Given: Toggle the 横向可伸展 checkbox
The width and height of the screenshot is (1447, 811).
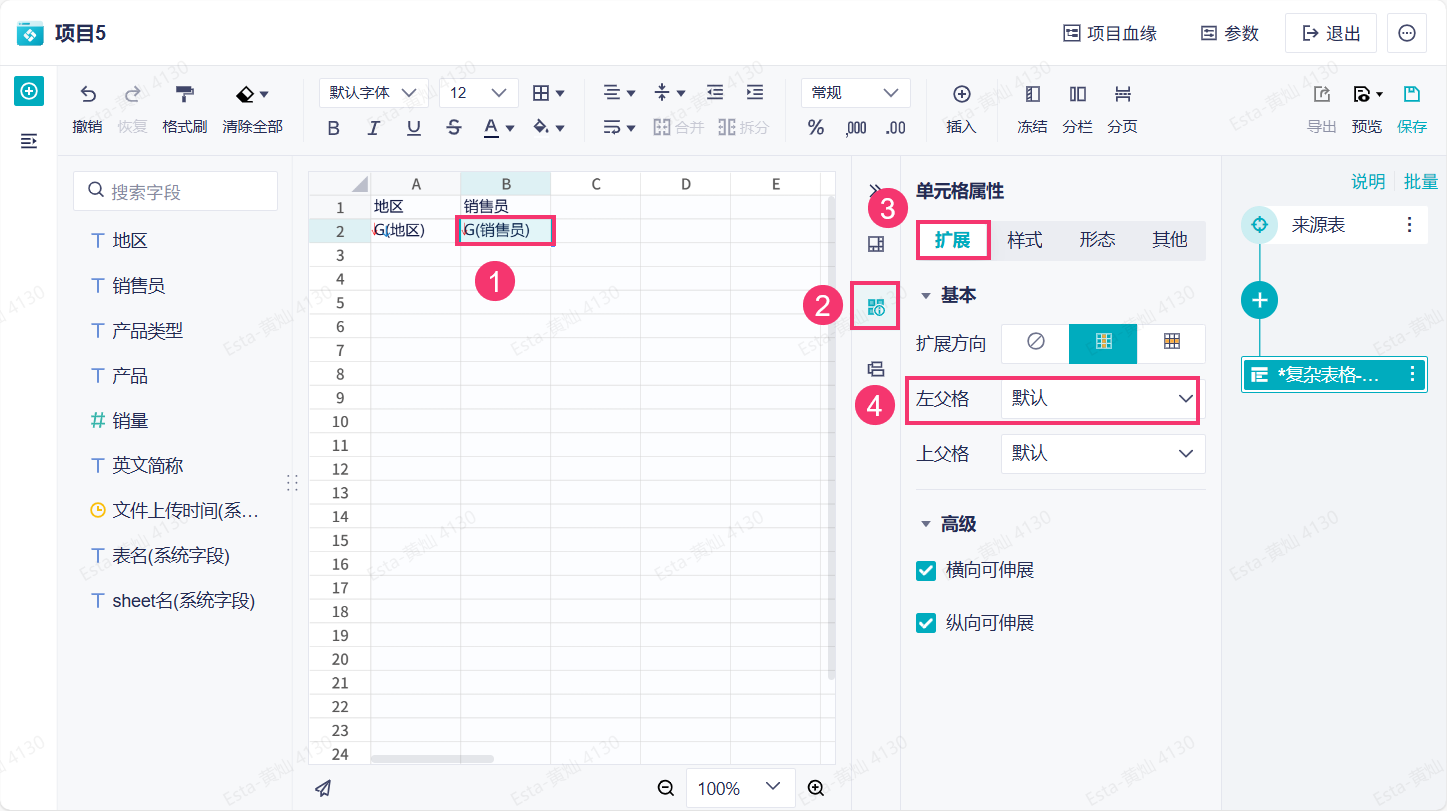Looking at the screenshot, I should coord(926,571).
